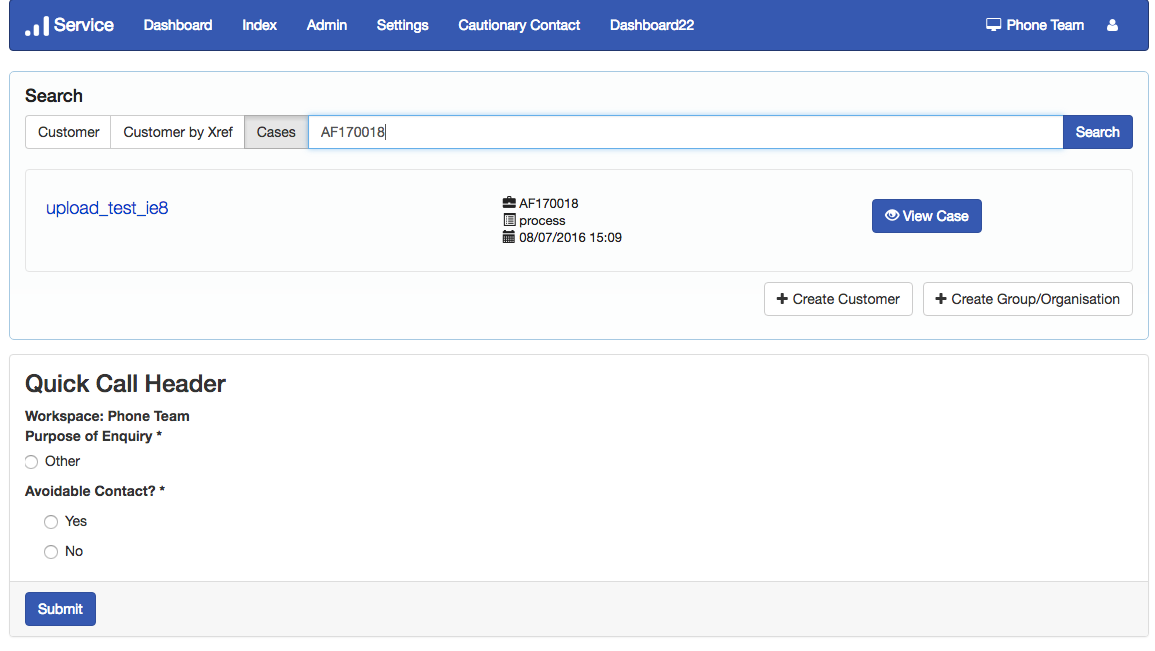Open the Dashboard menu item
This screenshot has width=1155, height=651.
pos(178,25)
